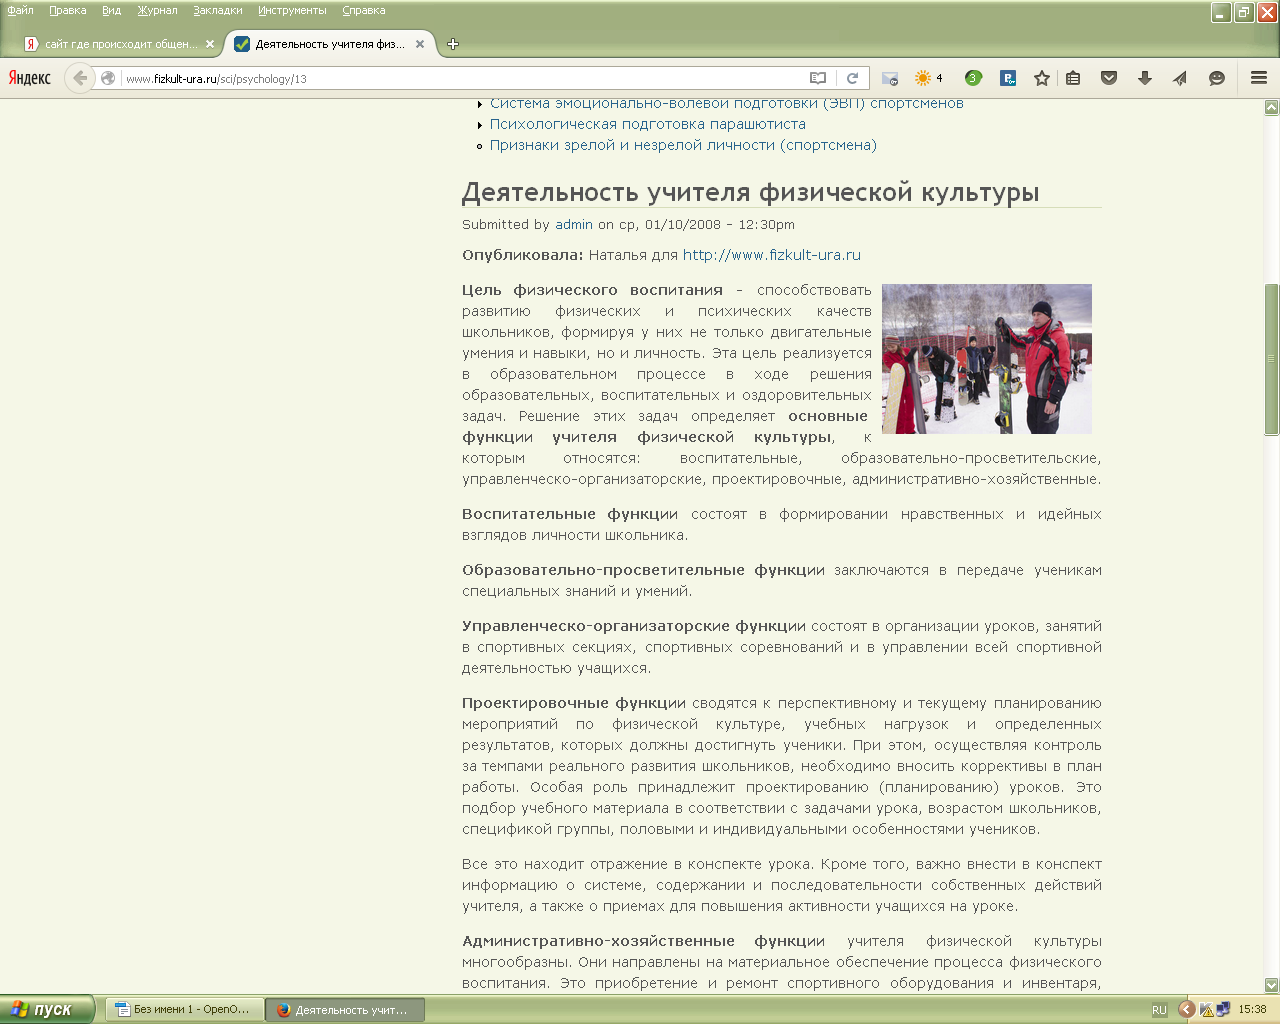
Task: Click the RU language indicator in the tray
Action: tap(1159, 1010)
